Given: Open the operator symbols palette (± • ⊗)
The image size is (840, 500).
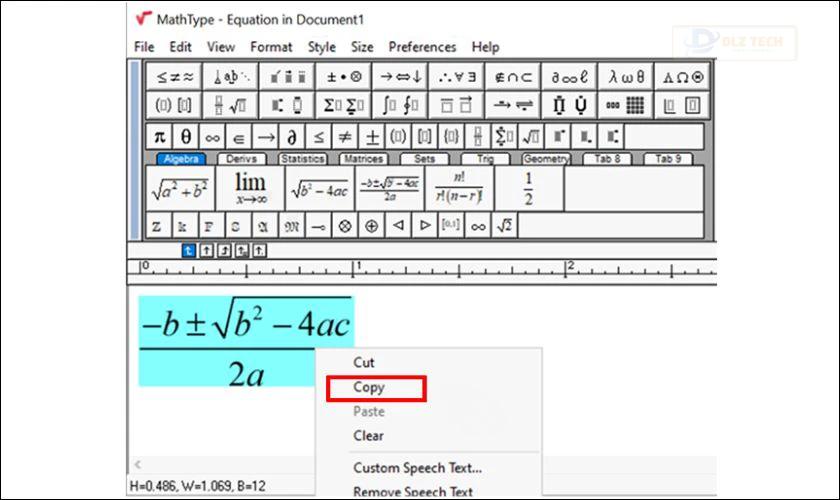Looking at the screenshot, I should tap(344, 77).
